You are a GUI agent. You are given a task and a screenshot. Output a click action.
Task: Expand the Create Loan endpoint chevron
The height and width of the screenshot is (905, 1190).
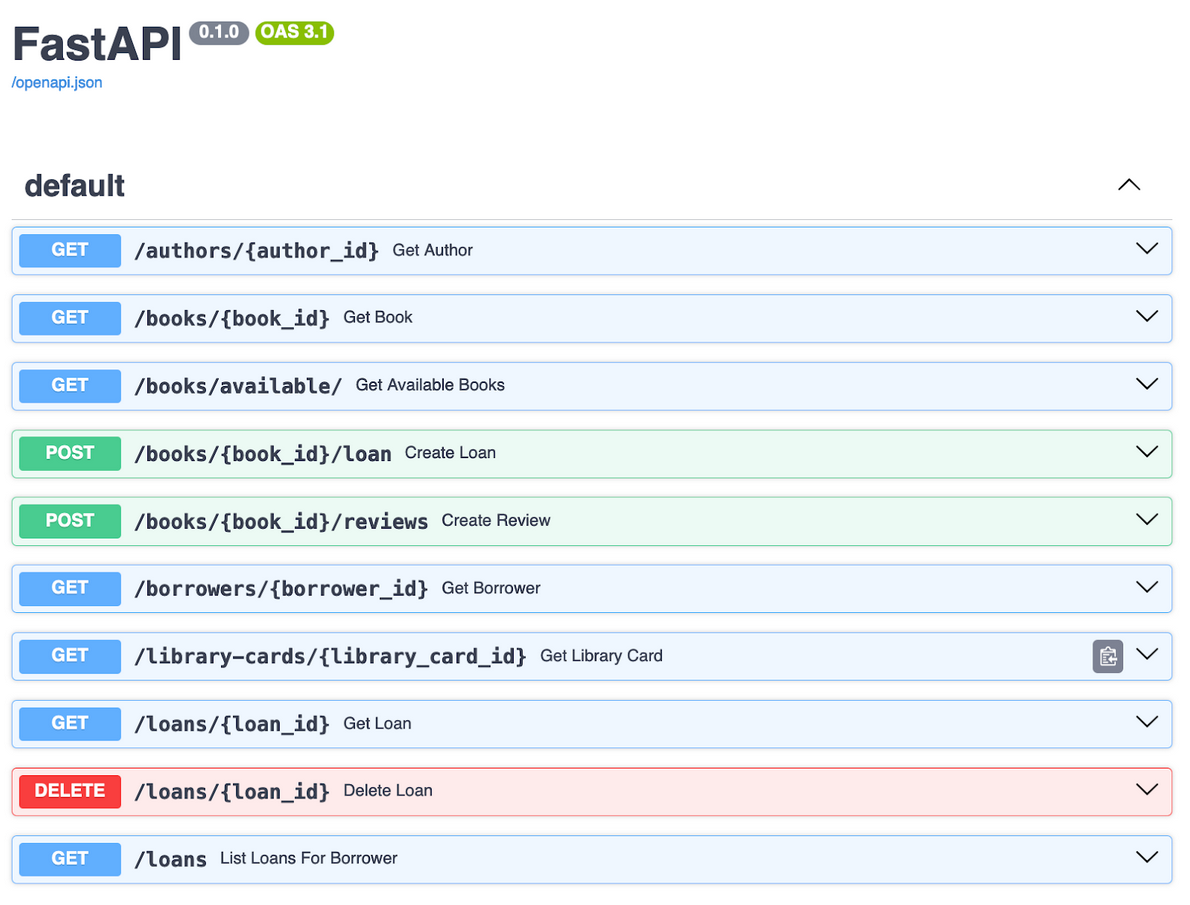1146,452
